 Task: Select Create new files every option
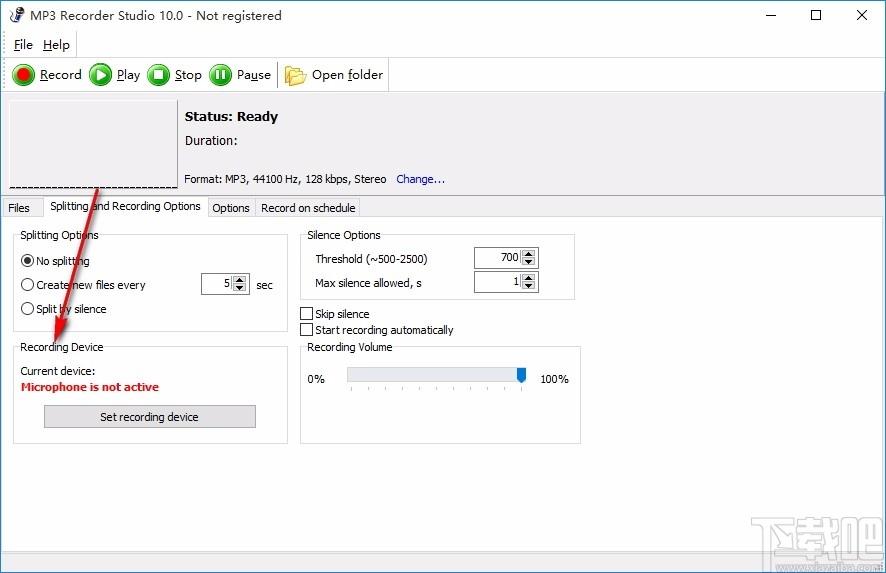pyautogui.click(x=27, y=285)
